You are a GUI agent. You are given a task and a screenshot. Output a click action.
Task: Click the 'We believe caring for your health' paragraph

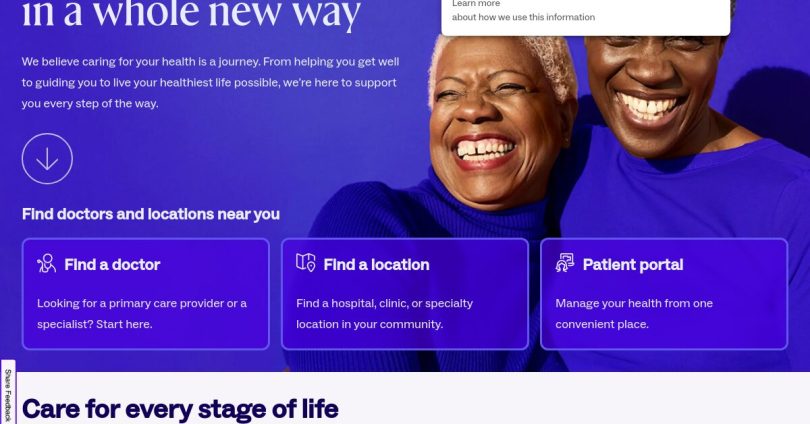click(210, 82)
